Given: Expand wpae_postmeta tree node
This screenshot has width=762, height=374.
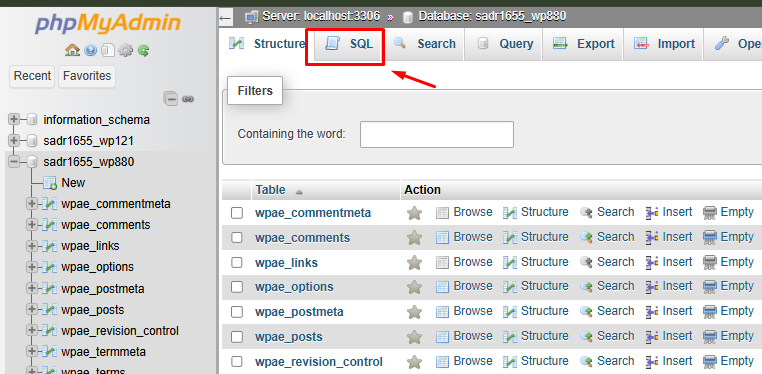Looking at the screenshot, I should click(x=32, y=289).
